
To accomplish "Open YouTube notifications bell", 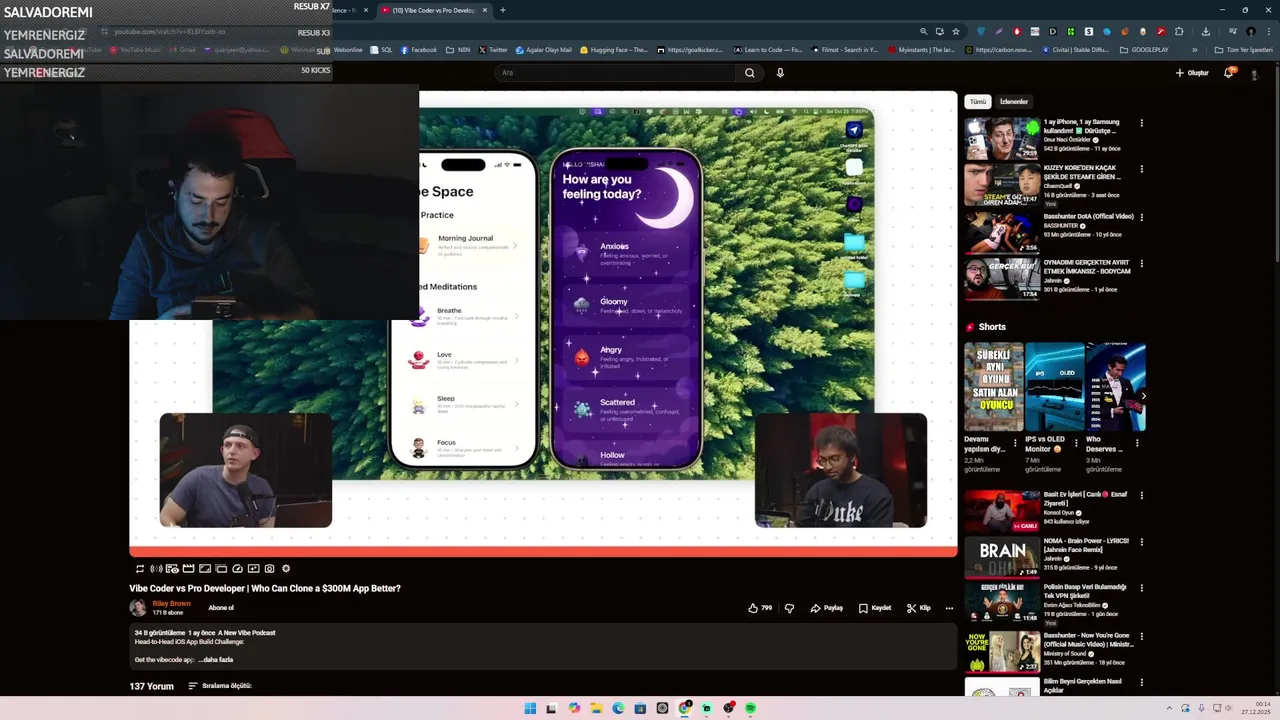I will 1229,72.
